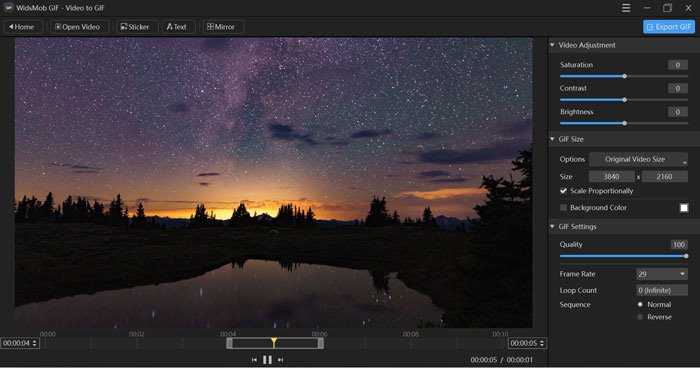Screen dimensions: 700x368
Task: Go back with the Home button
Action: pyautogui.click(x=21, y=27)
